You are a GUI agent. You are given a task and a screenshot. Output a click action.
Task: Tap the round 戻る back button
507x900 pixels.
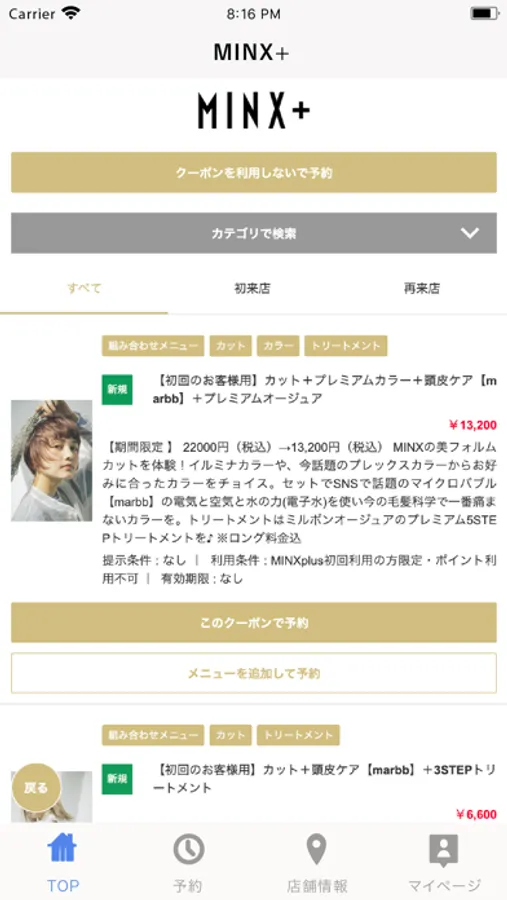point(36,788)
